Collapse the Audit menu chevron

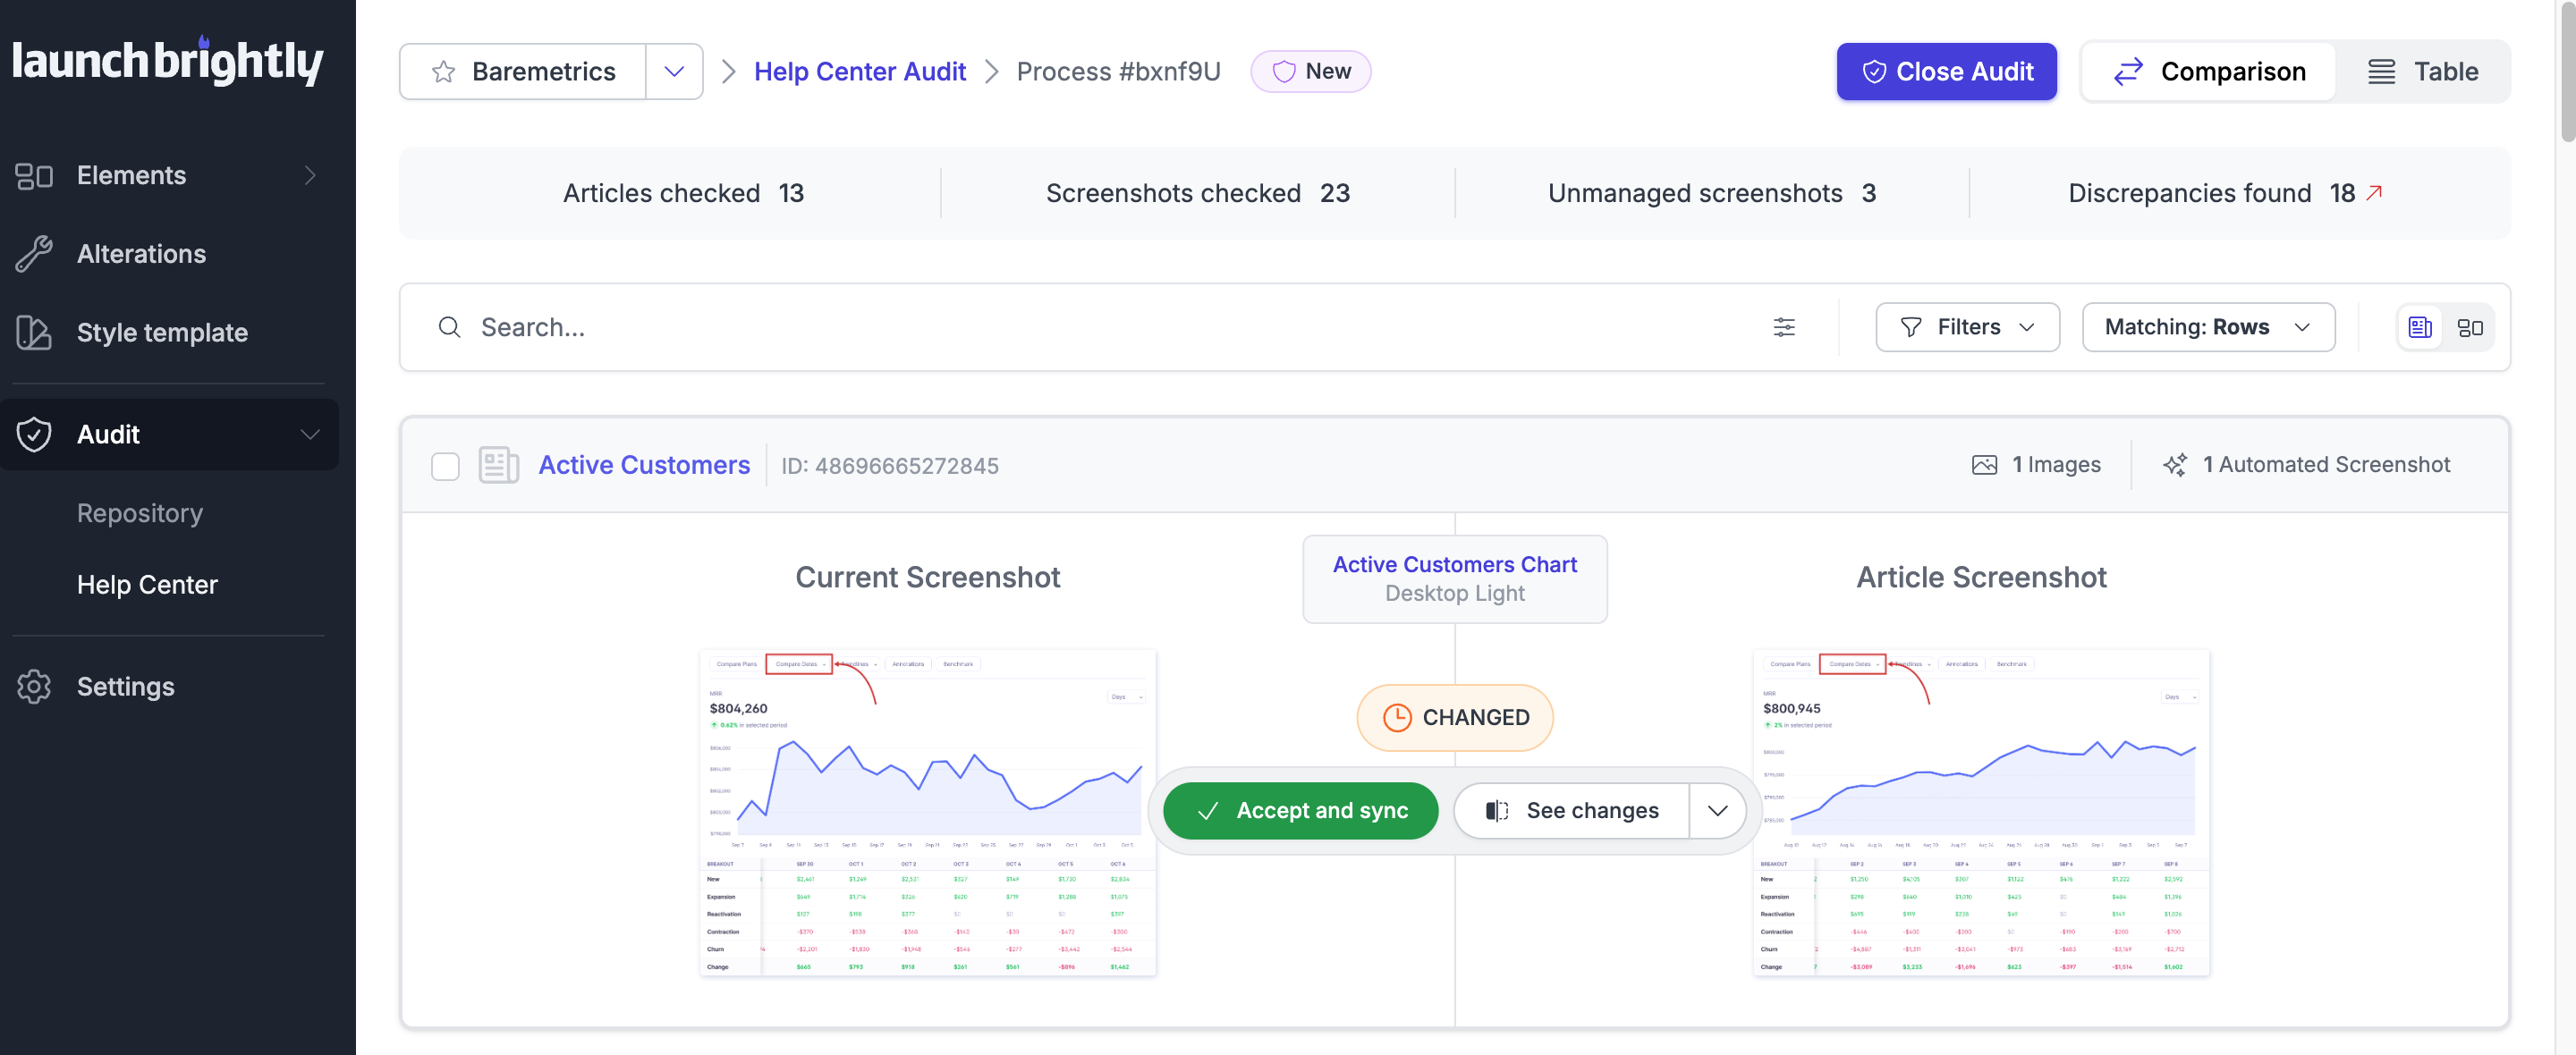click(310, 434)
